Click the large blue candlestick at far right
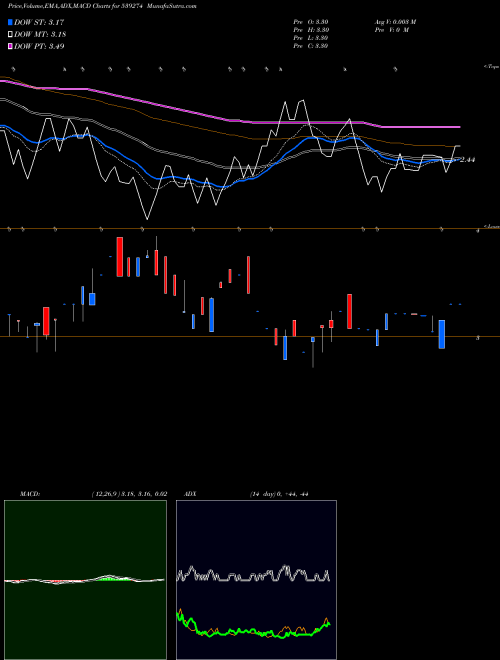500x660 pixels. (x=442, y=334)
